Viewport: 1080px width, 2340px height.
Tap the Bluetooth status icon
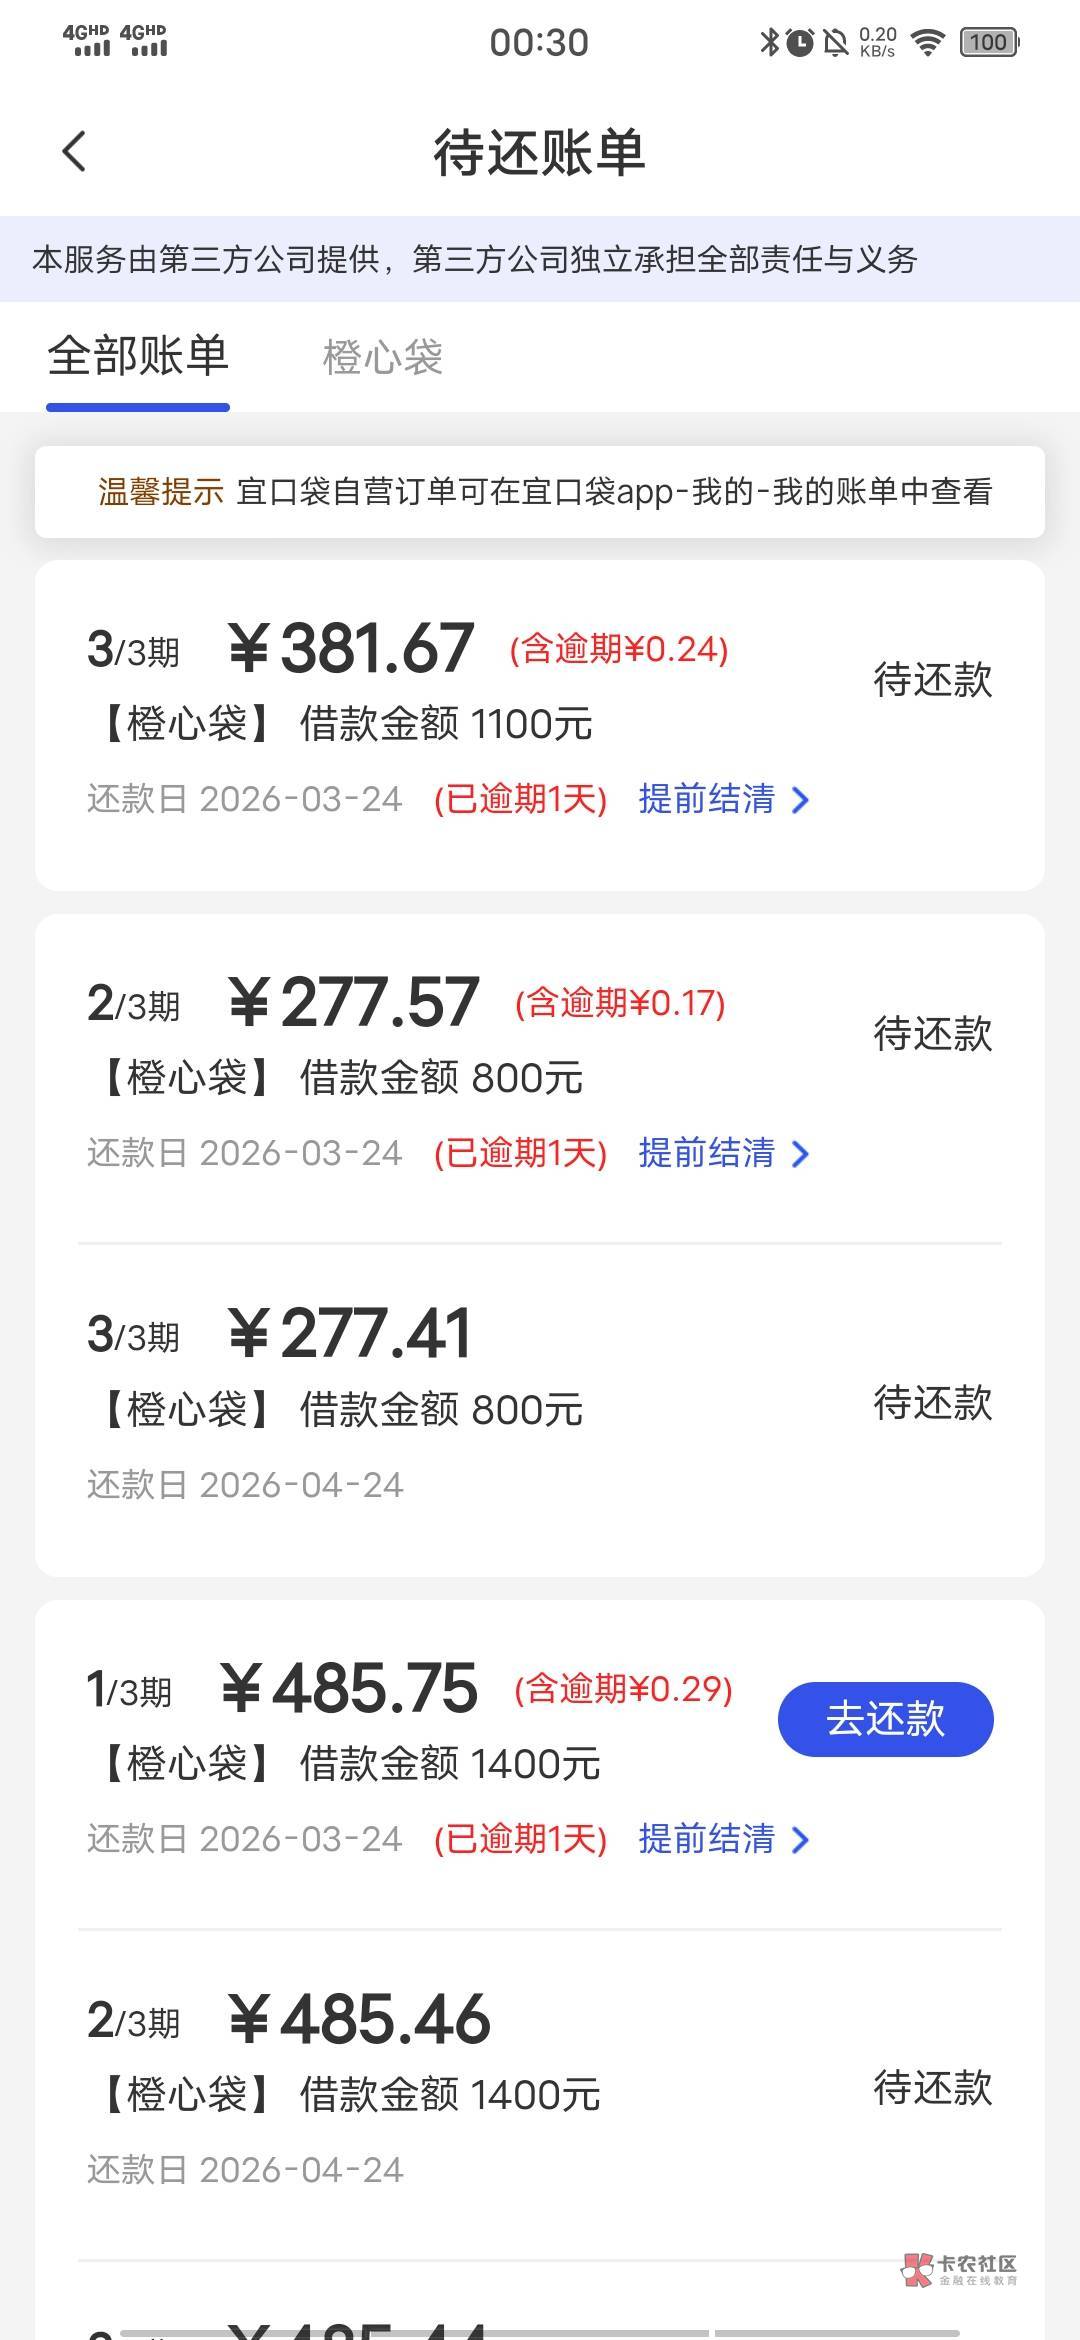[769, 42]
